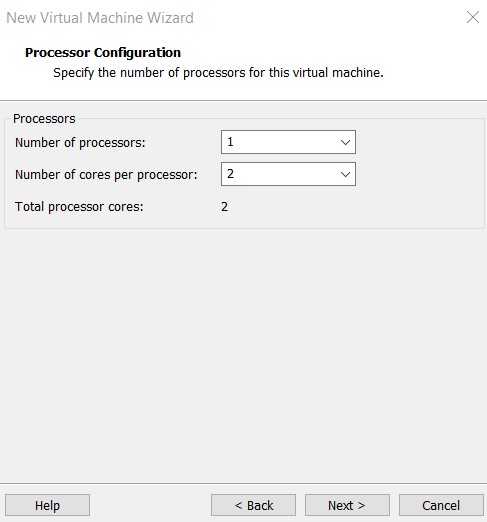Click the Processors group box title

pos(44,119)
